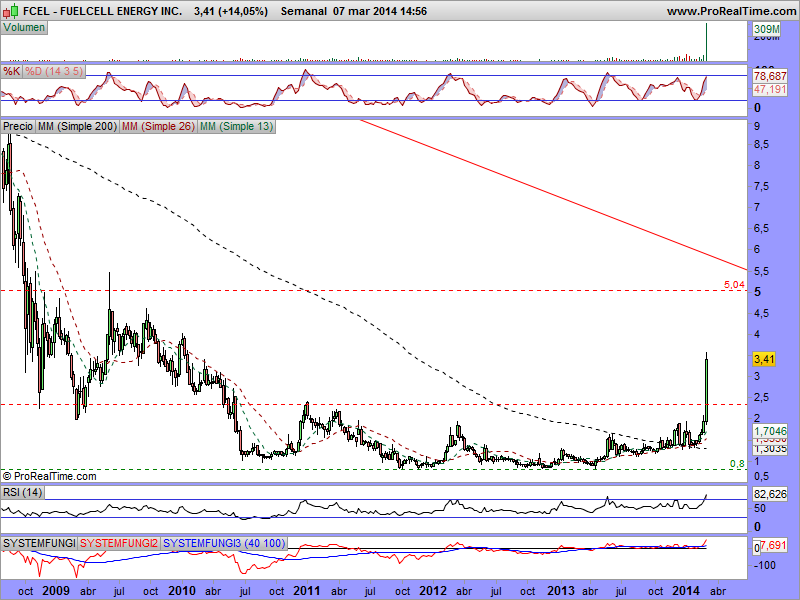Viewport: 800px width, 600px height.
Task: Click the red descending trendline
Action: click(553, 194)
